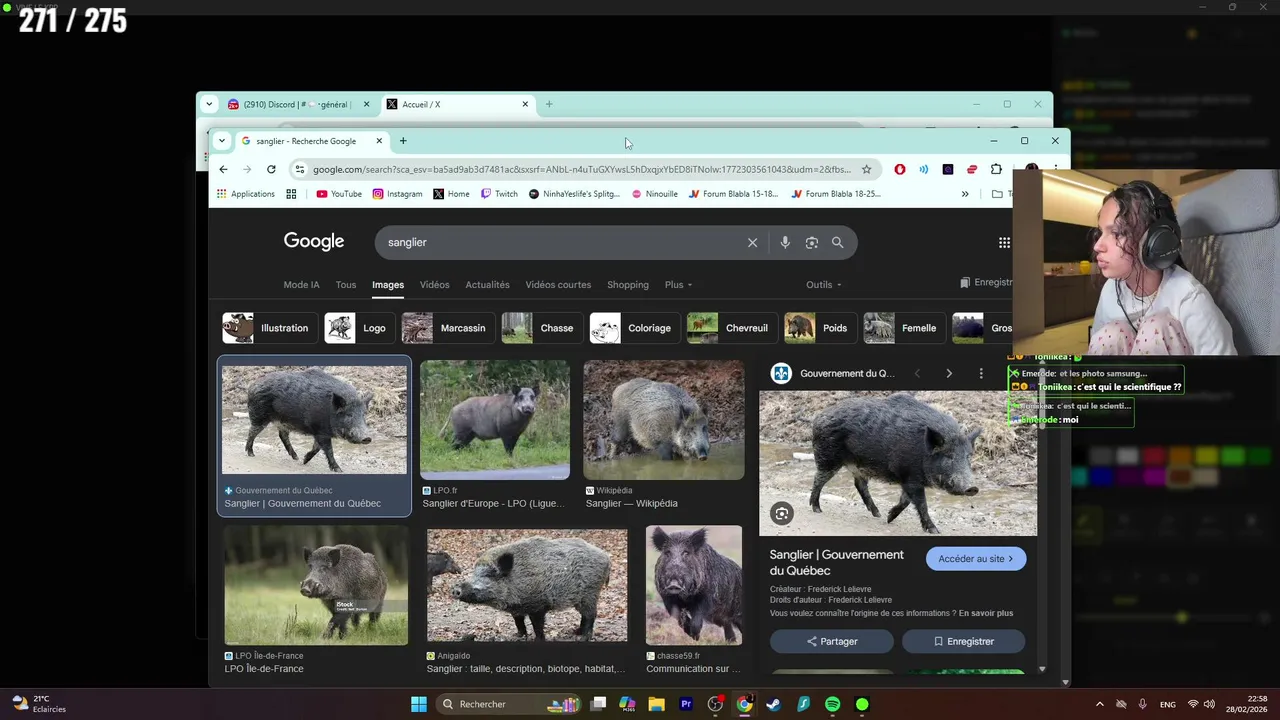Open new tab in the Google window
Image resolution: width=1280 pixels, height=720 pixels.
click(x=403, y=141)
